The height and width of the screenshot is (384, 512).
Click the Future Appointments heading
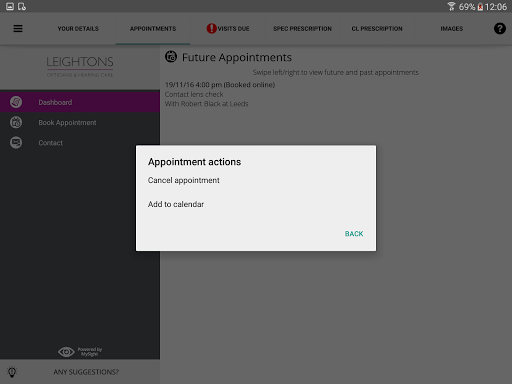(237, 57)
